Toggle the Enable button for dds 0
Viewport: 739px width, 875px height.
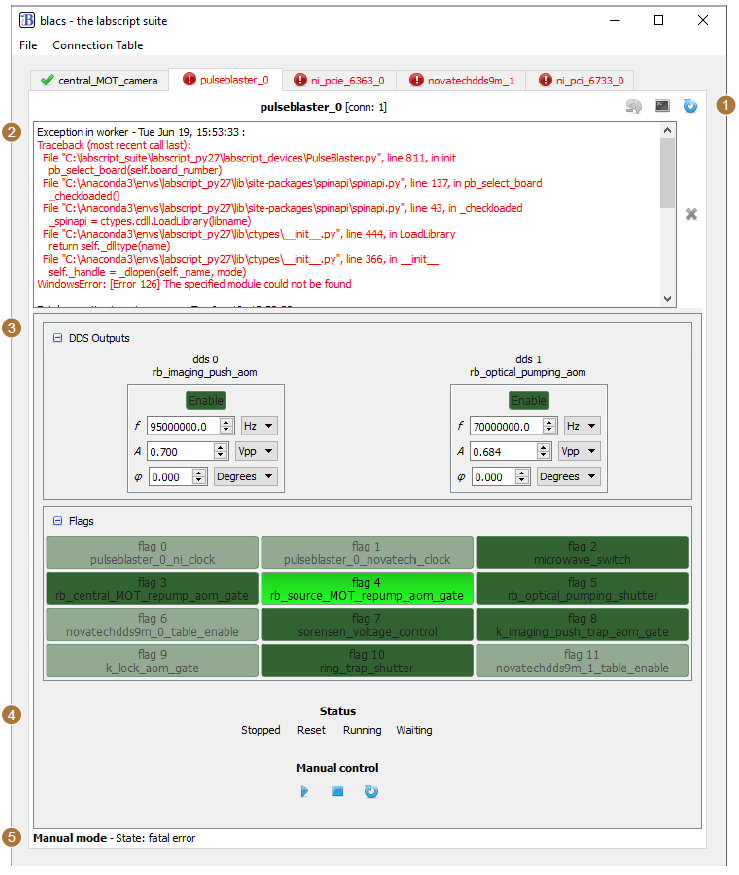(x=206, y=400)
